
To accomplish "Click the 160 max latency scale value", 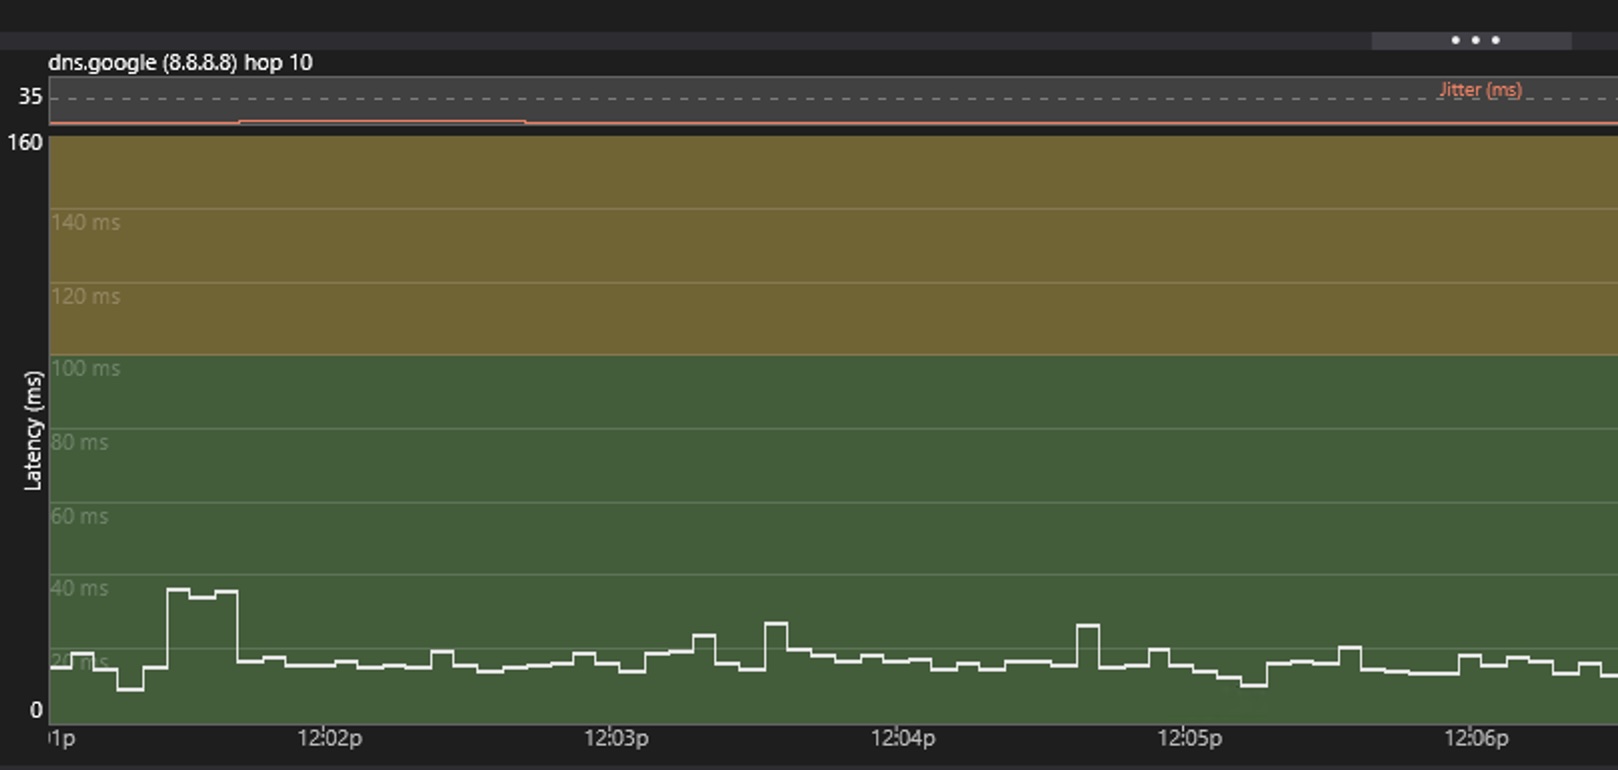I will [x=25, y=143].
